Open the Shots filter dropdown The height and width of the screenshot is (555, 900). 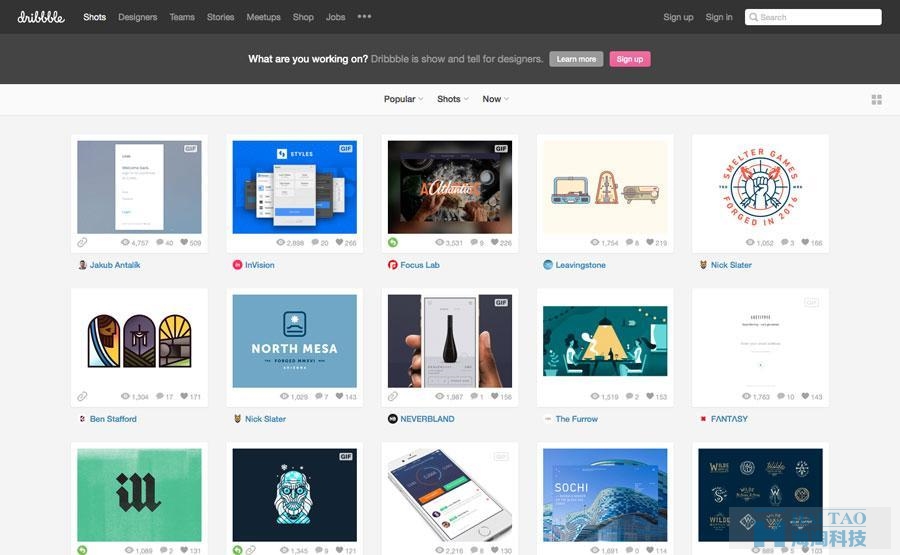tap(452, 99)
